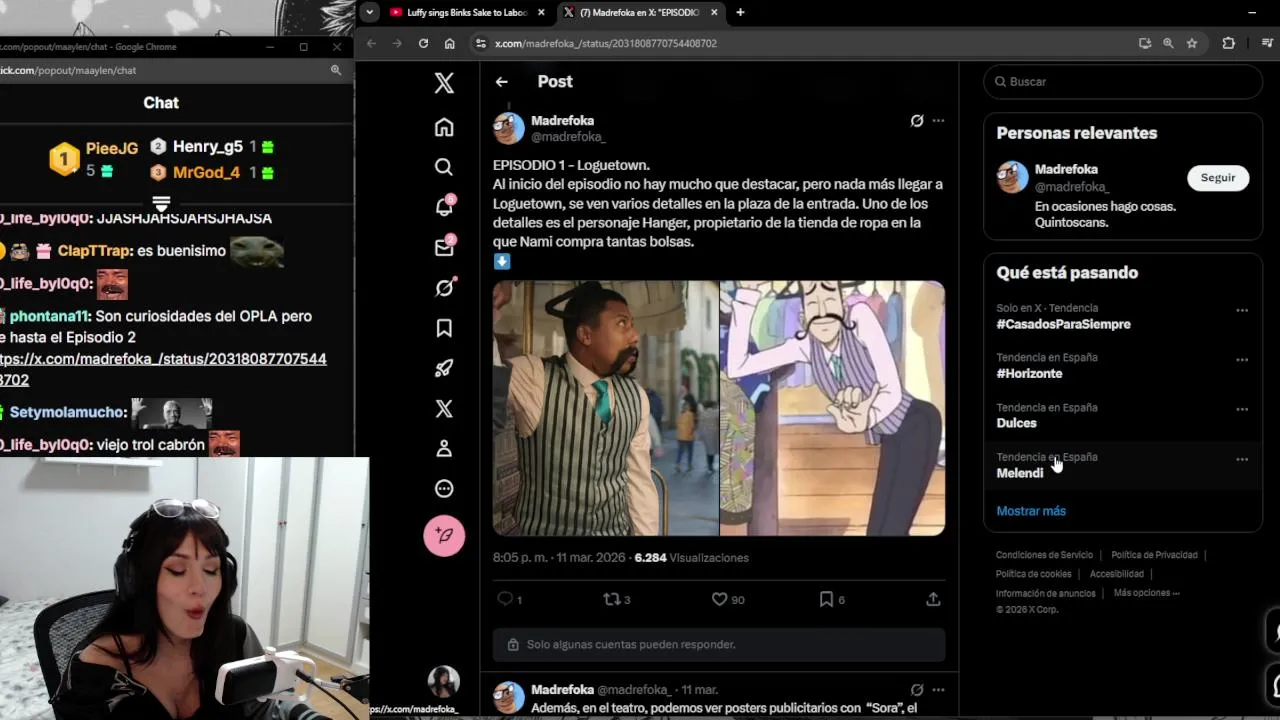Share the post with upload icon

pyautogui.click(x=933, y=599)
